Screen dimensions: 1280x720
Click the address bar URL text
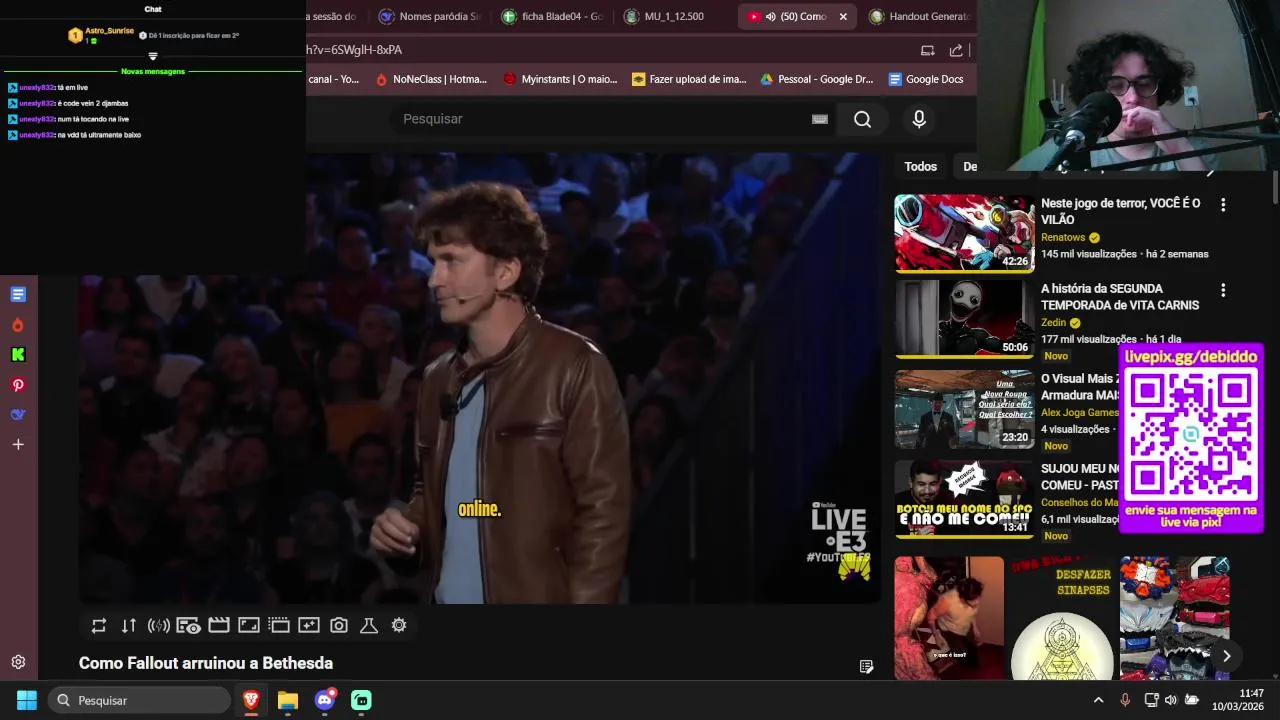[x=355, y=50]
